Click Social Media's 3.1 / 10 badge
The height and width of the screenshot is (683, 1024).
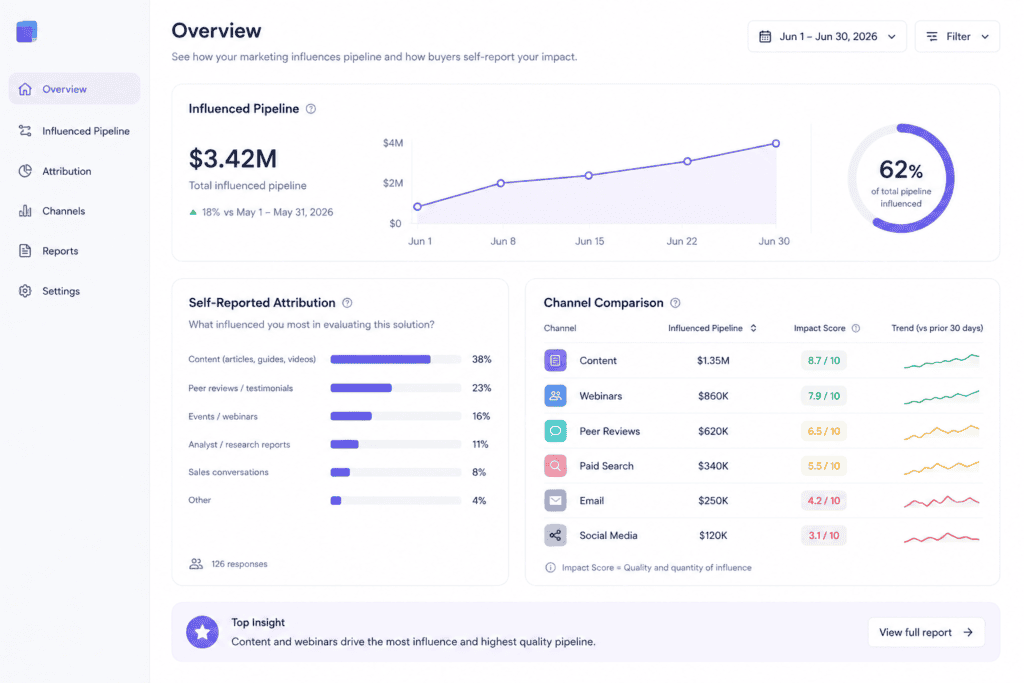pyautogui.click(x=824, y=535)
